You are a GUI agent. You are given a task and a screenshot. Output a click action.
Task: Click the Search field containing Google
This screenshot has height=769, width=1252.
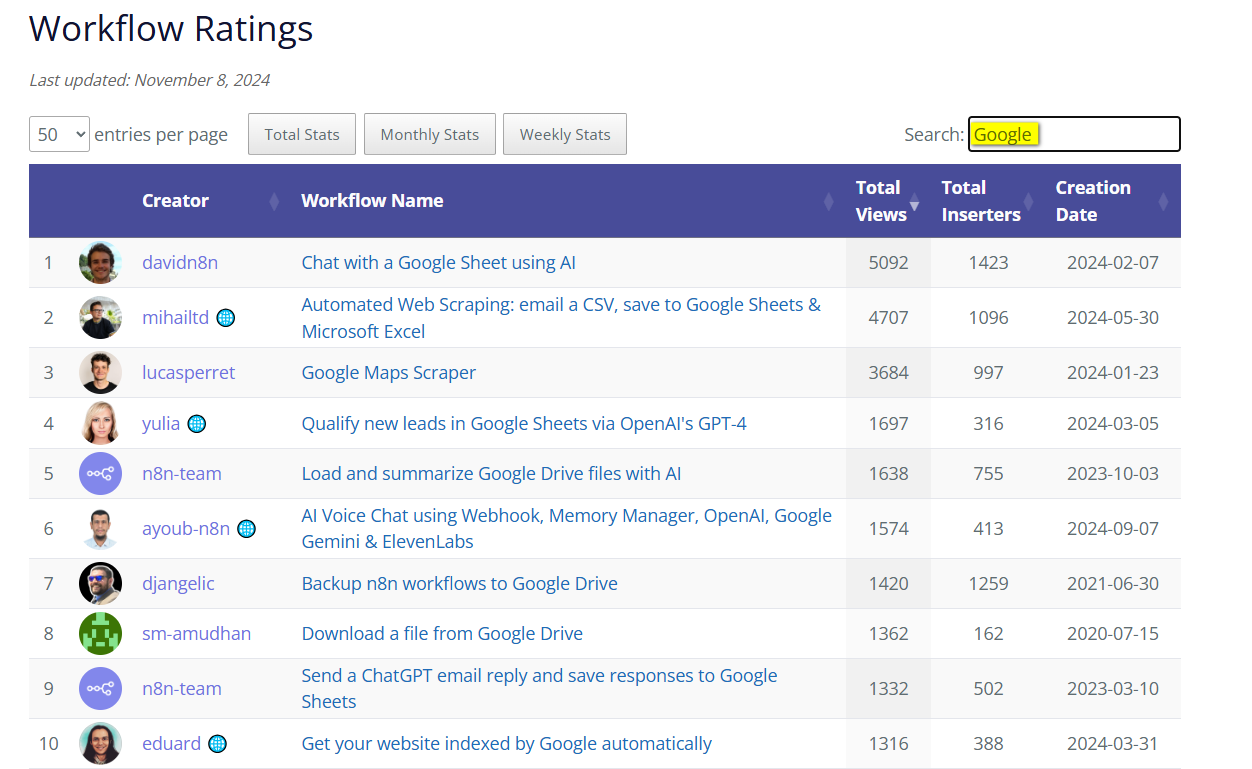1074,134
